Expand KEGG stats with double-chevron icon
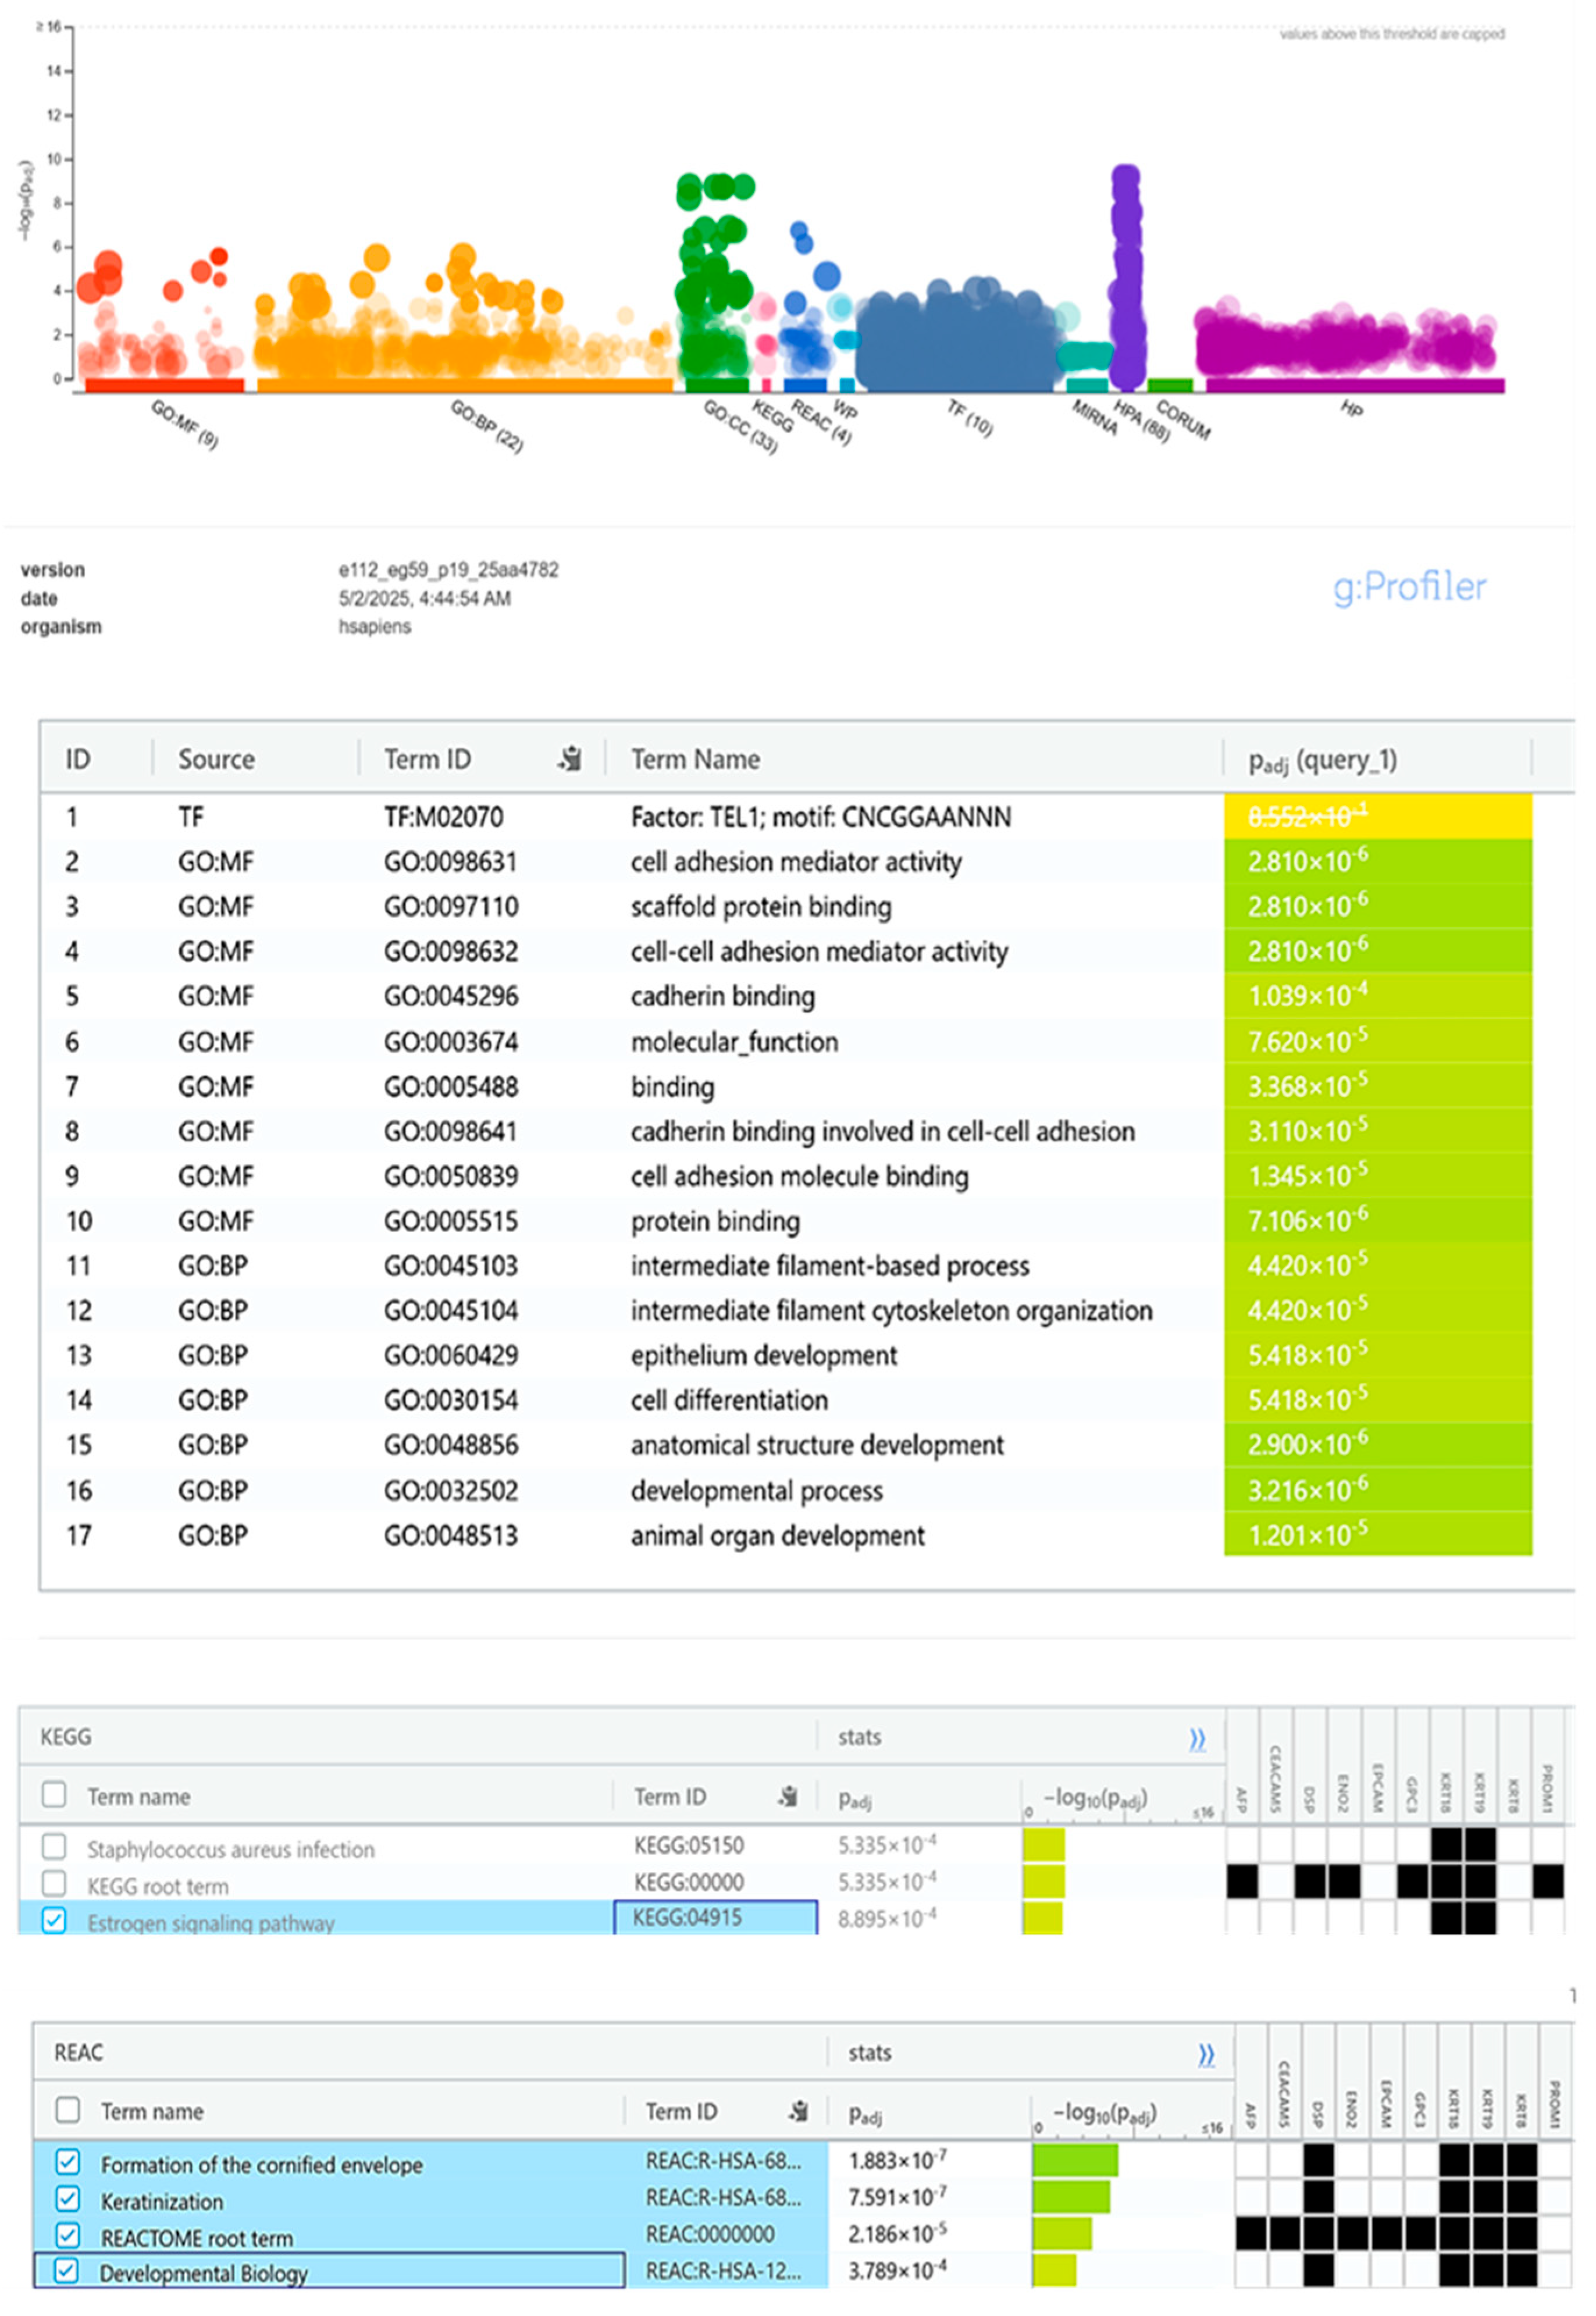 [x=1197, y=1740]
